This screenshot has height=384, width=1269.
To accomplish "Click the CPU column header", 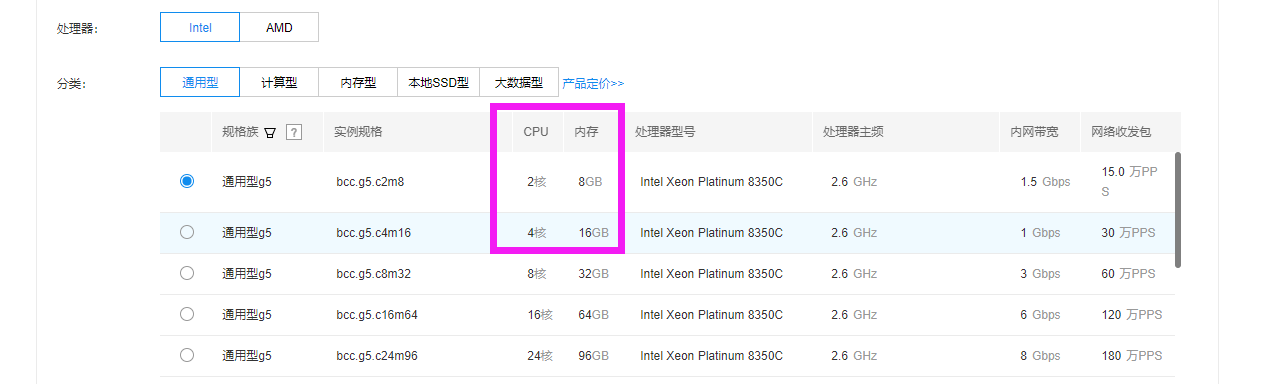I will pyautogui.click(x=536, y=132).
